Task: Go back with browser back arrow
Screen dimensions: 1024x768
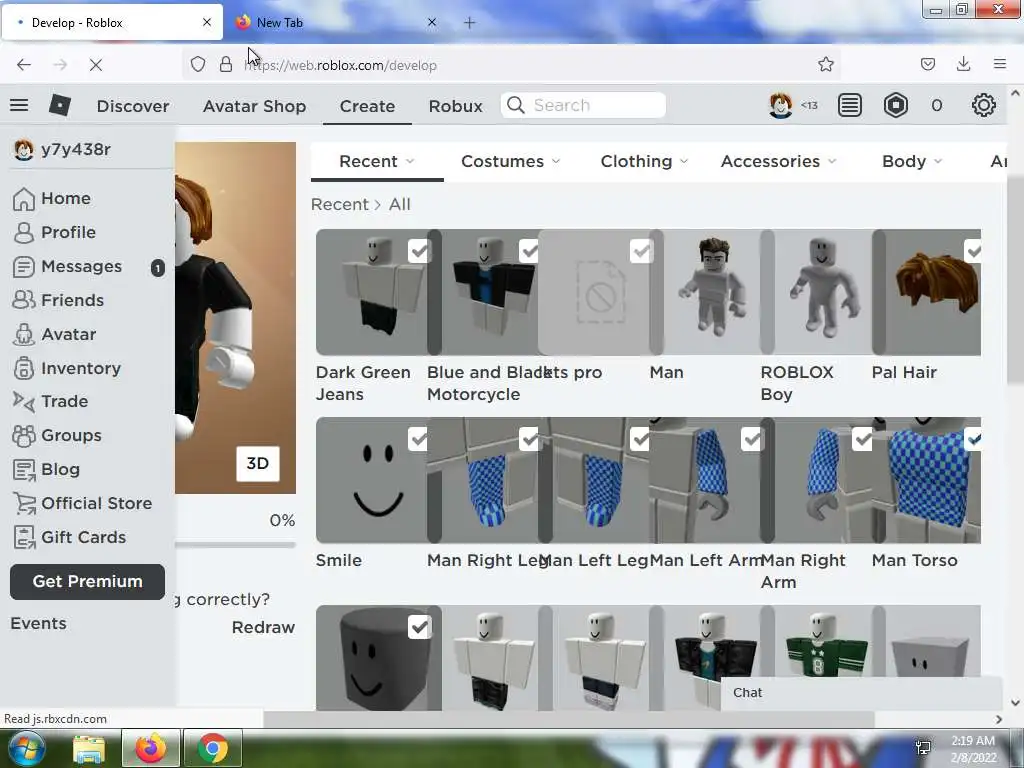Action: coord(24,65)
